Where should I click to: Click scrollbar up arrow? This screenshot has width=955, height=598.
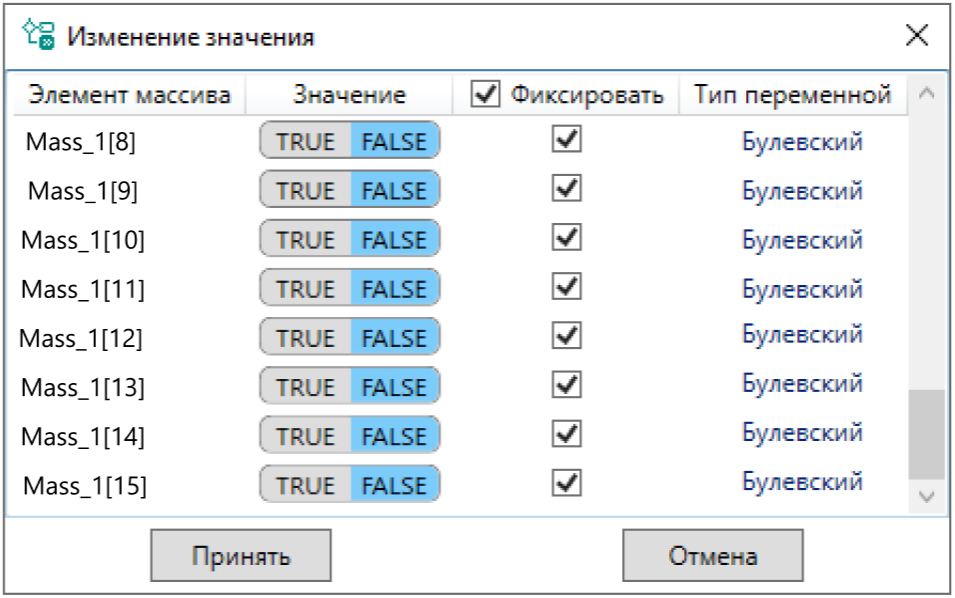pos(925,94)
